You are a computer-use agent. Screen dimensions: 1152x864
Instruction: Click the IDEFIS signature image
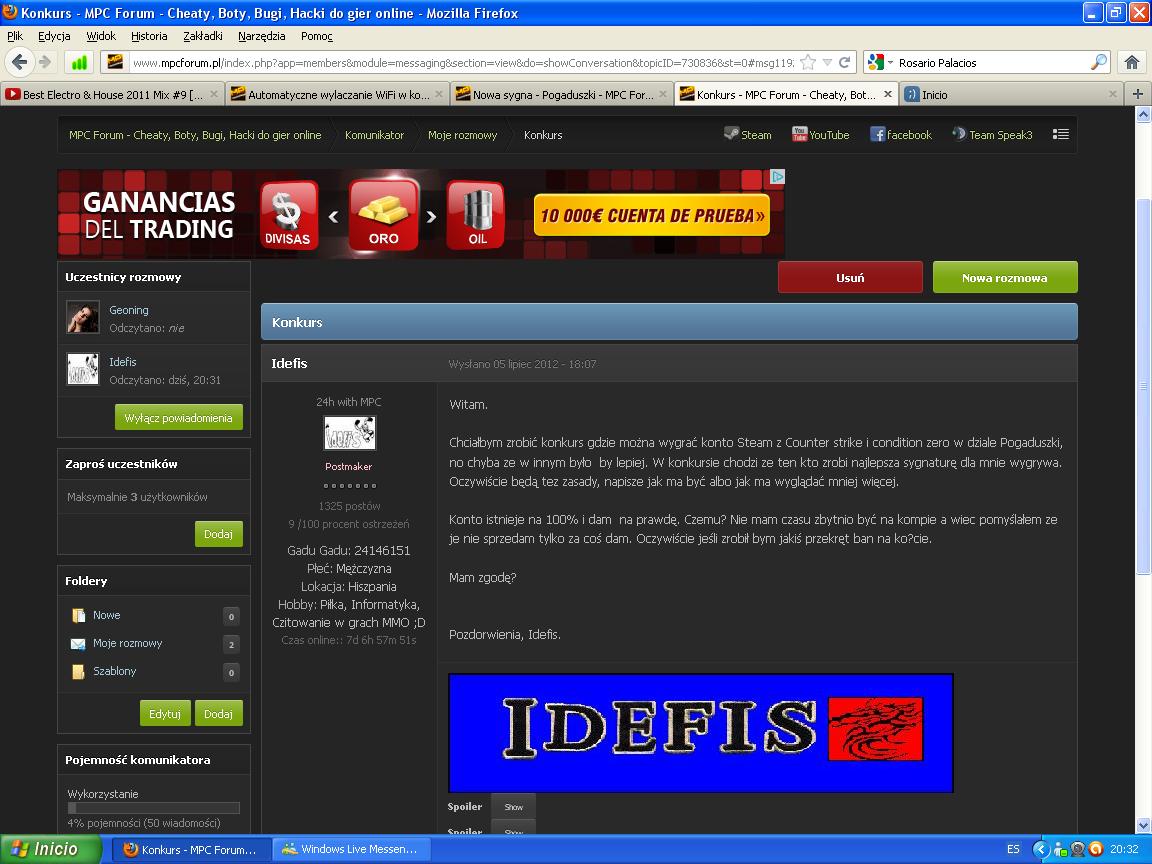click(701, 732)
